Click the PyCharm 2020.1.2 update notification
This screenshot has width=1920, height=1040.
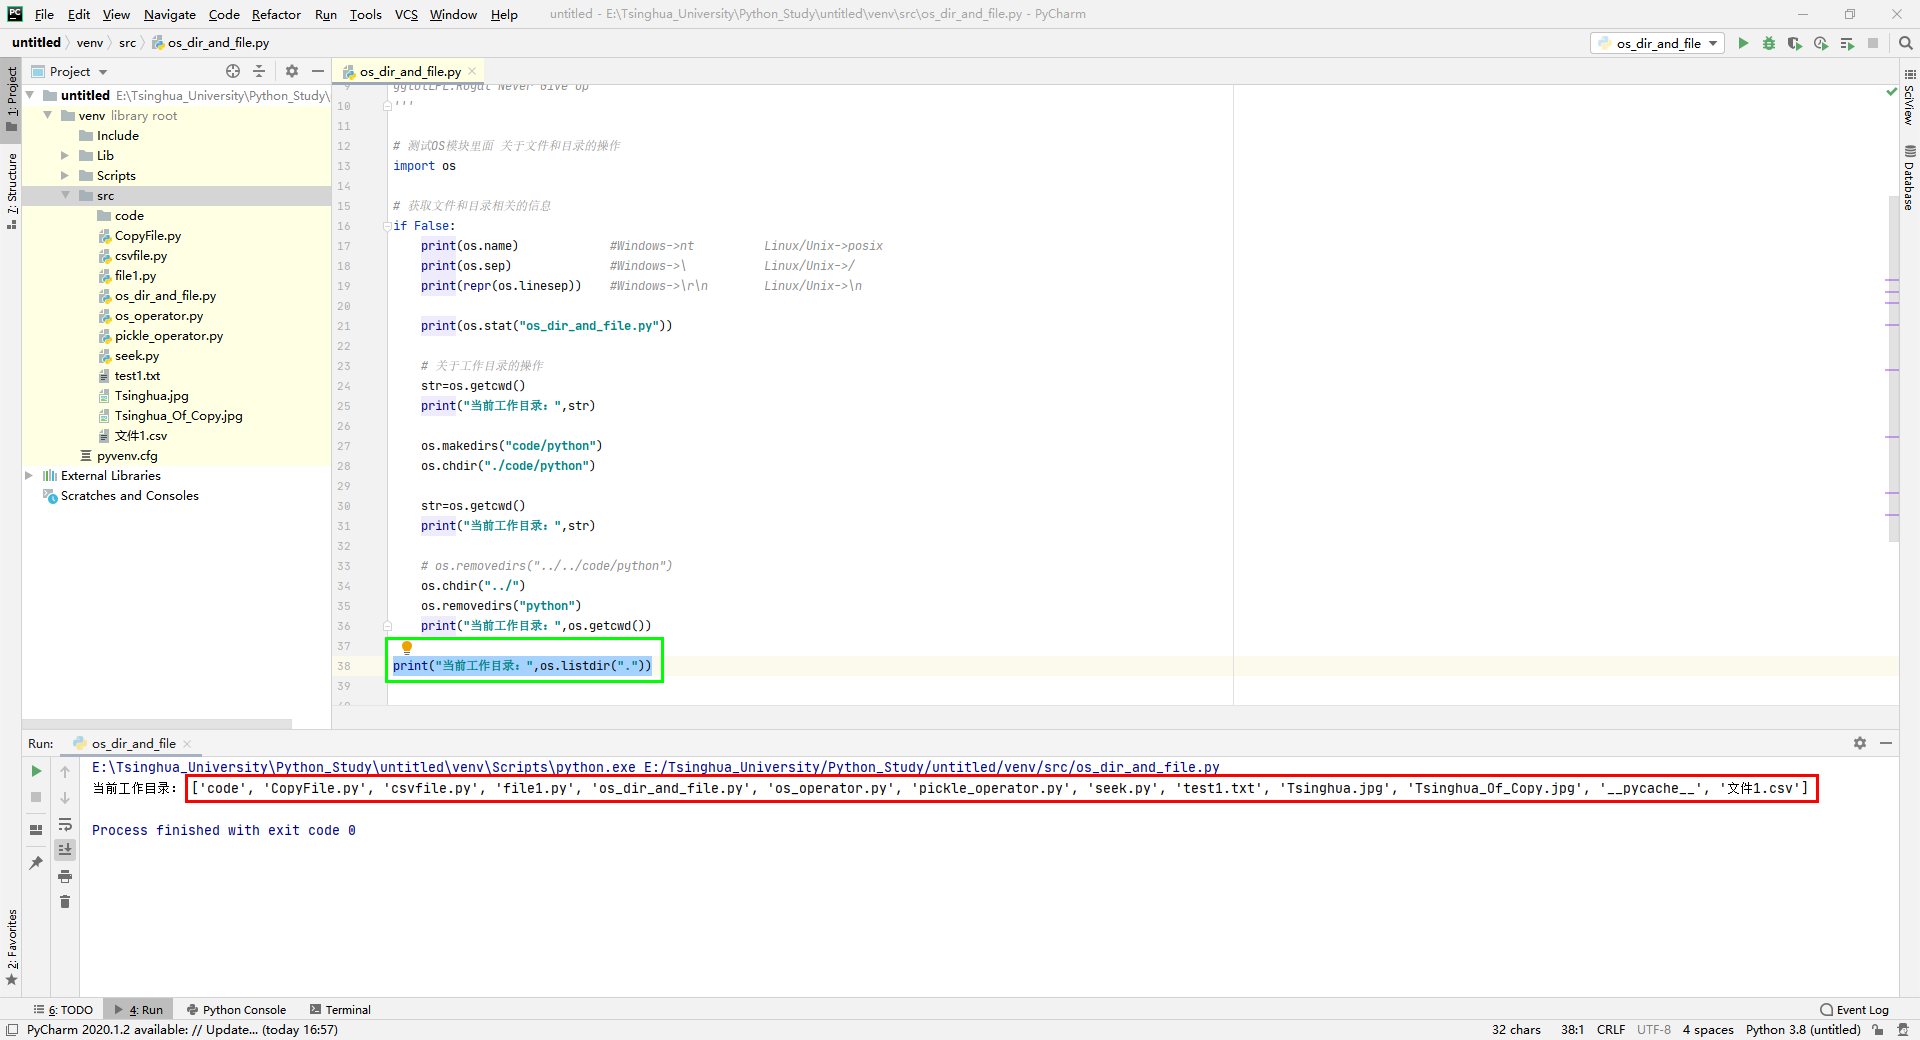182,1030
